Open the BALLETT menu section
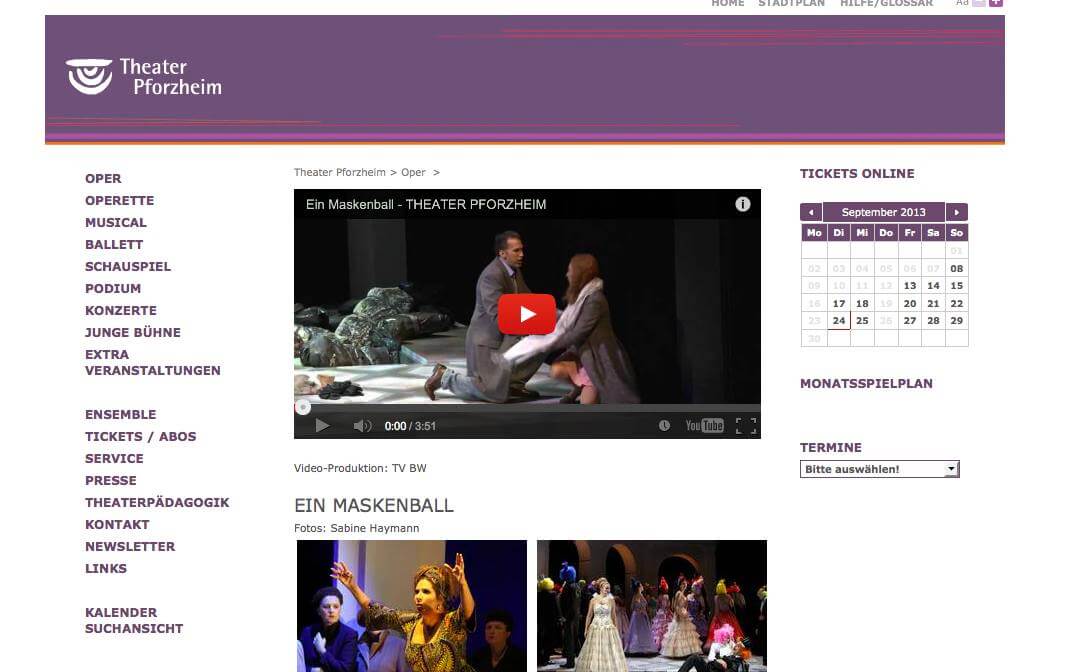The height and width of the screenshot is (672, 1083). pos(114,244)
